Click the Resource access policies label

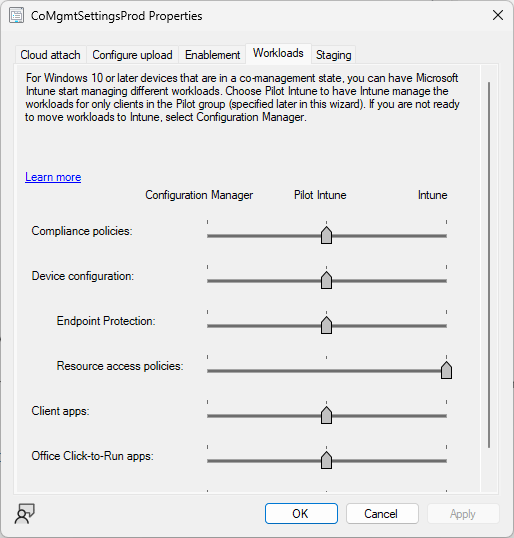120,366
